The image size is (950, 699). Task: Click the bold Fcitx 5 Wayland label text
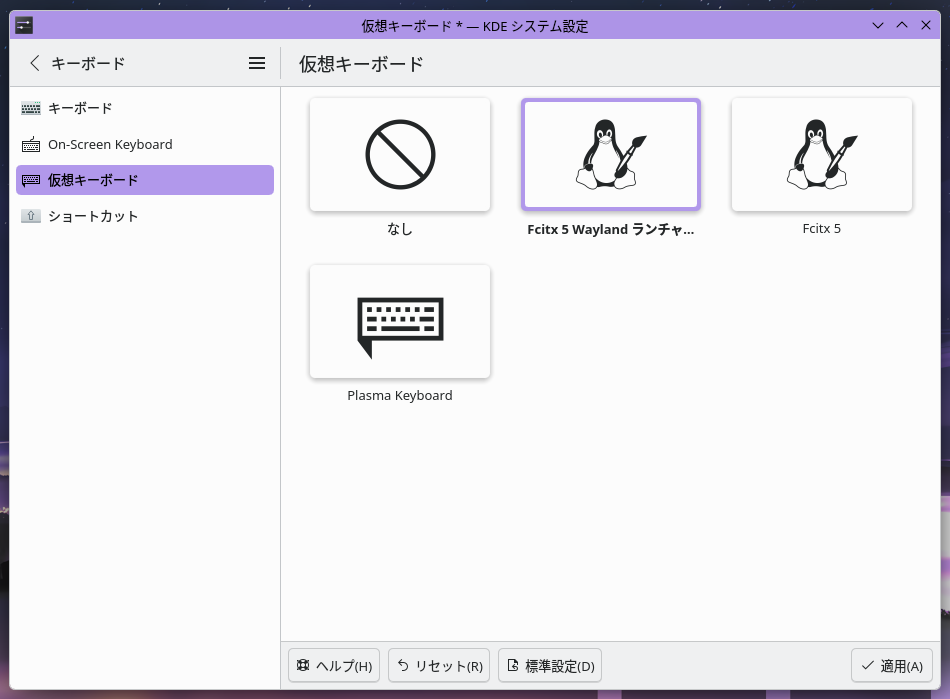tap(610, 229)
